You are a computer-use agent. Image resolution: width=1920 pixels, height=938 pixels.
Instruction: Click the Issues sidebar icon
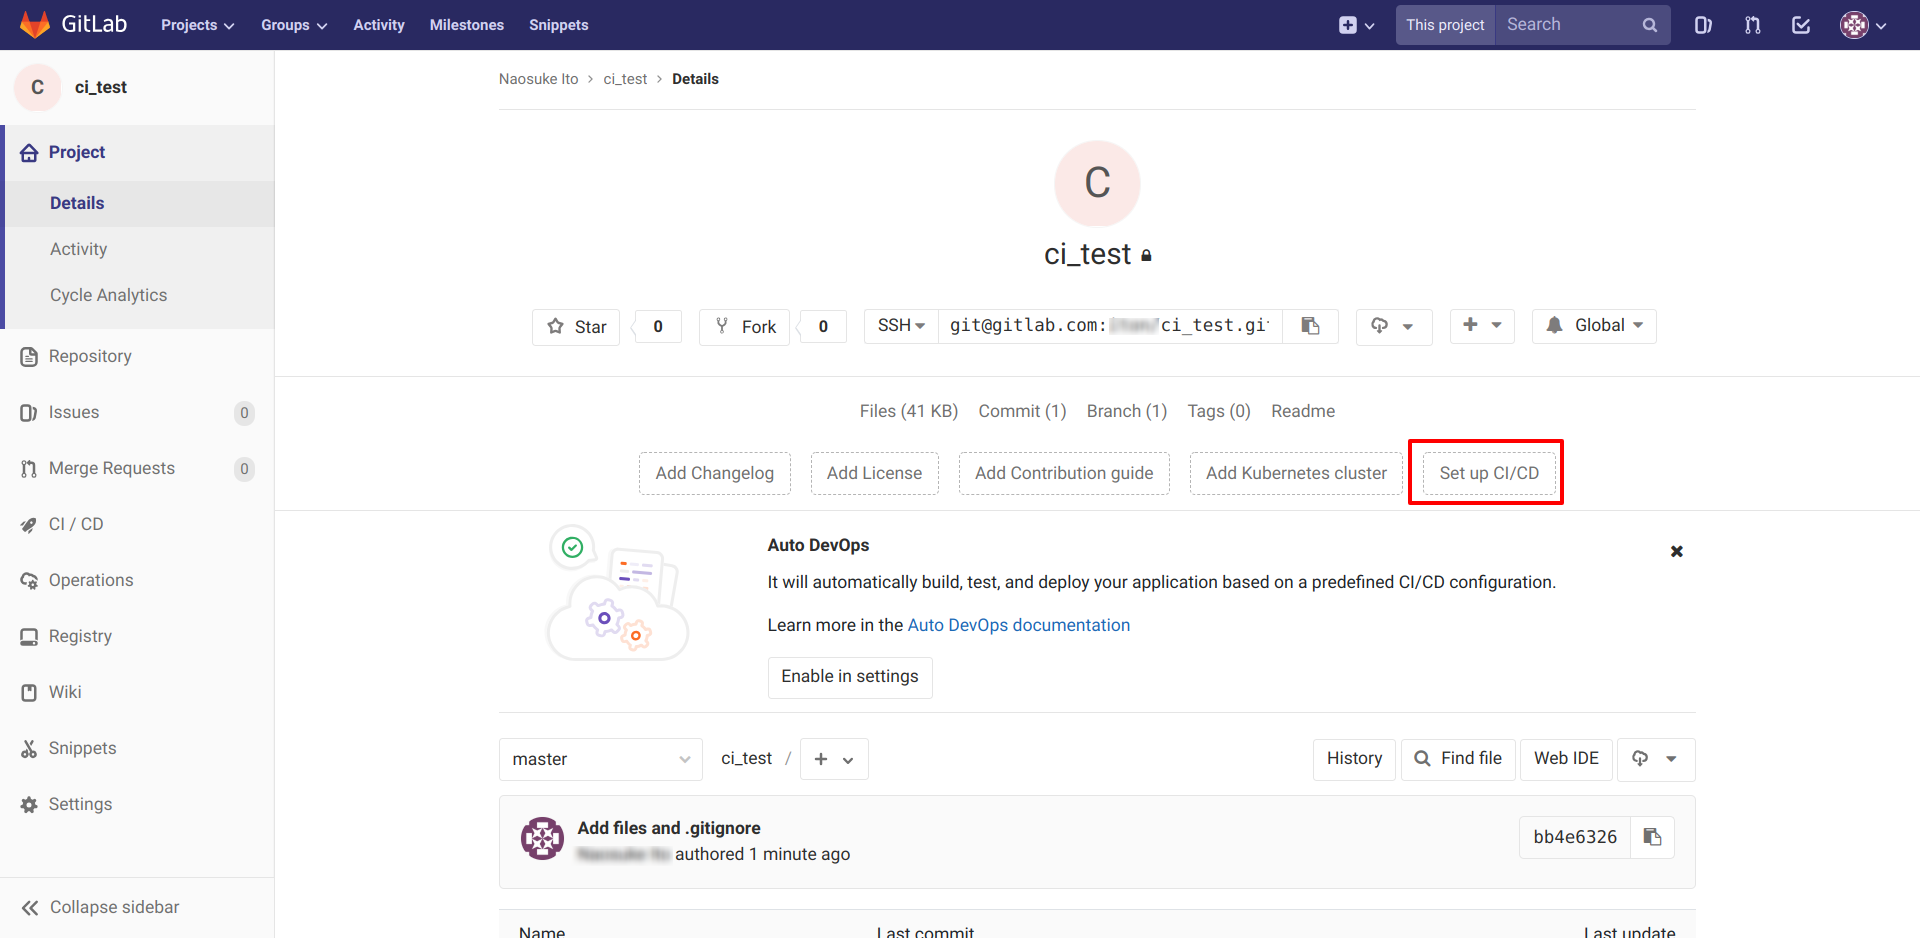[29, 412]
